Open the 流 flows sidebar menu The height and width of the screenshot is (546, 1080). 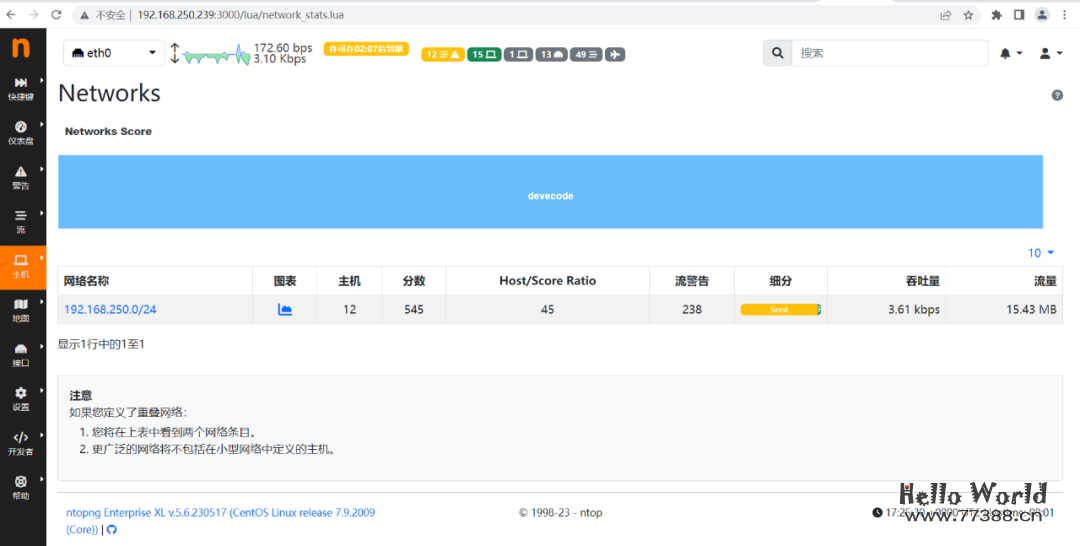pos(23,221)
